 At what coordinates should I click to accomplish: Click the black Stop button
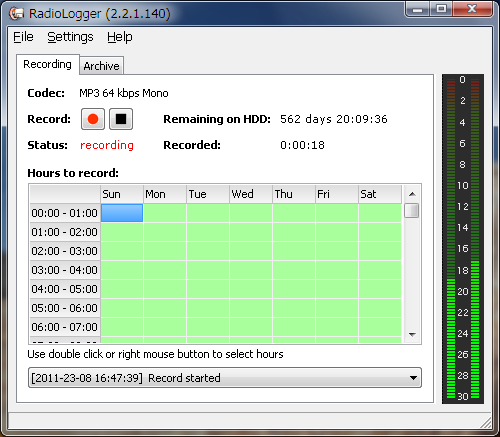(x=121, y=119)
